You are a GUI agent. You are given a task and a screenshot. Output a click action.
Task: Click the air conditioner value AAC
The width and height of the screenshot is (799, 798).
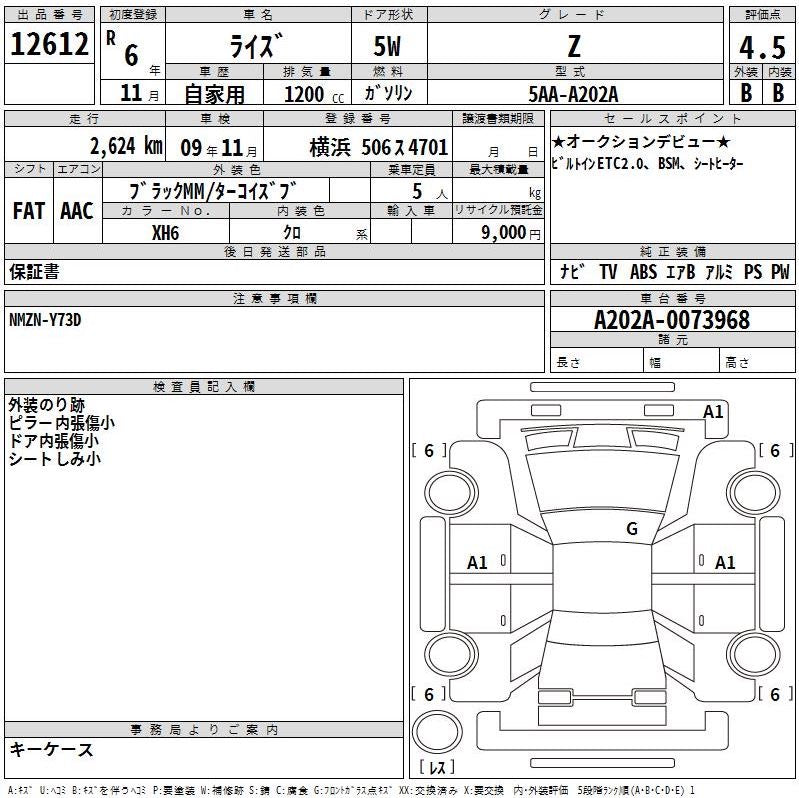[77, 210]
